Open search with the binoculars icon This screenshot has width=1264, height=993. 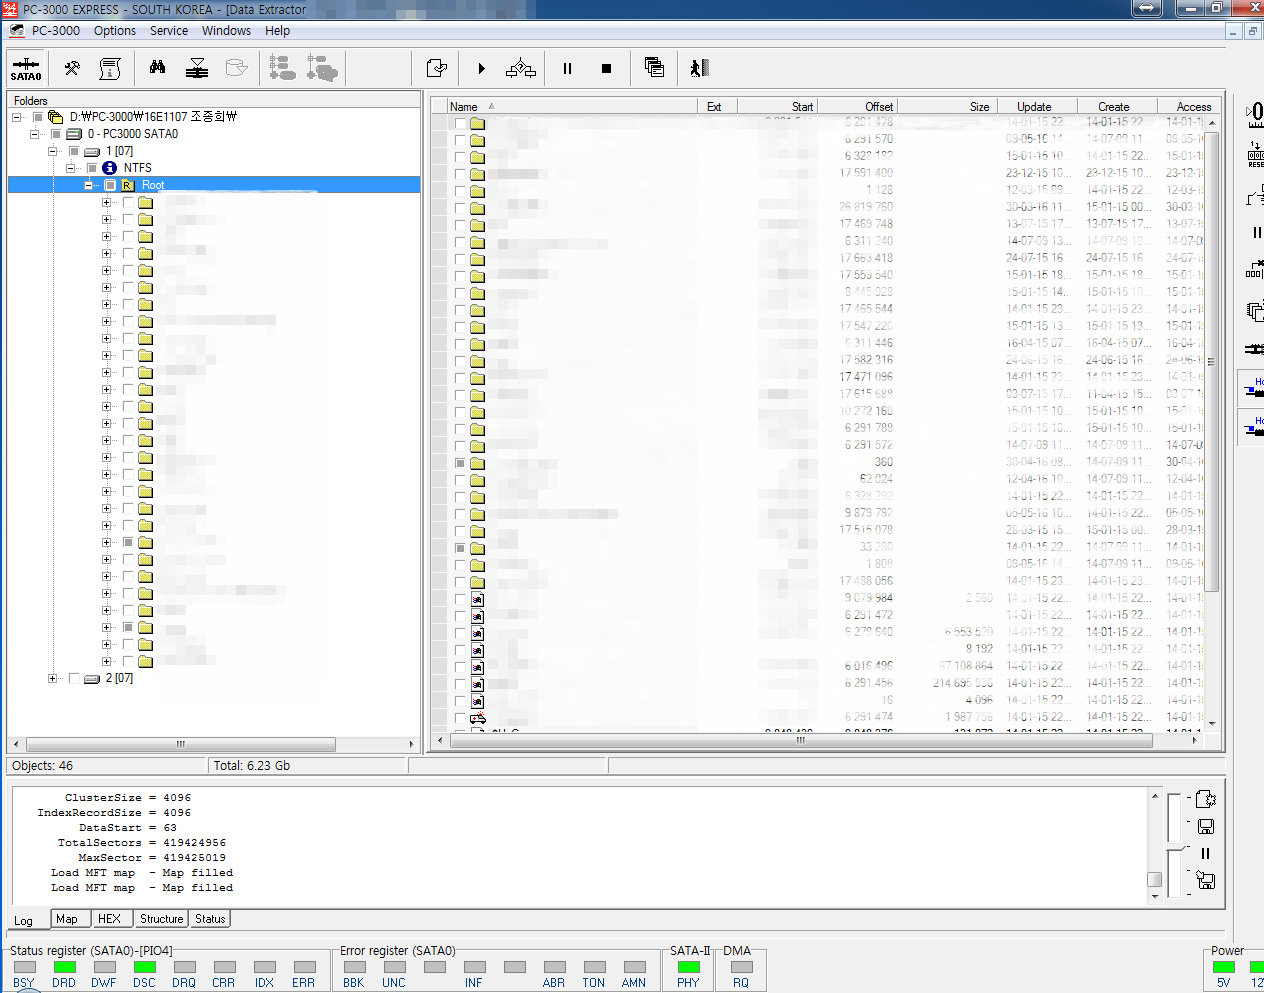pyautogui.click(x=158, y=68)
